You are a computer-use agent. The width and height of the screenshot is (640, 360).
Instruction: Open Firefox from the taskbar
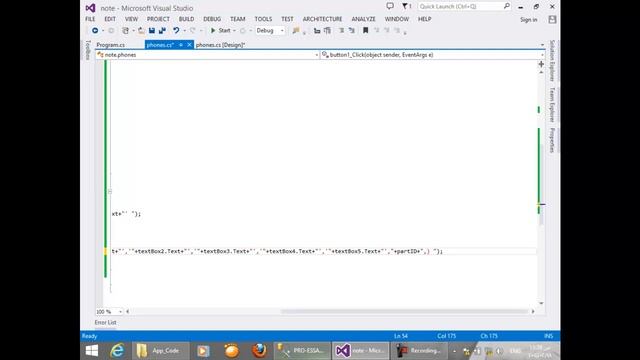(259, 351)
